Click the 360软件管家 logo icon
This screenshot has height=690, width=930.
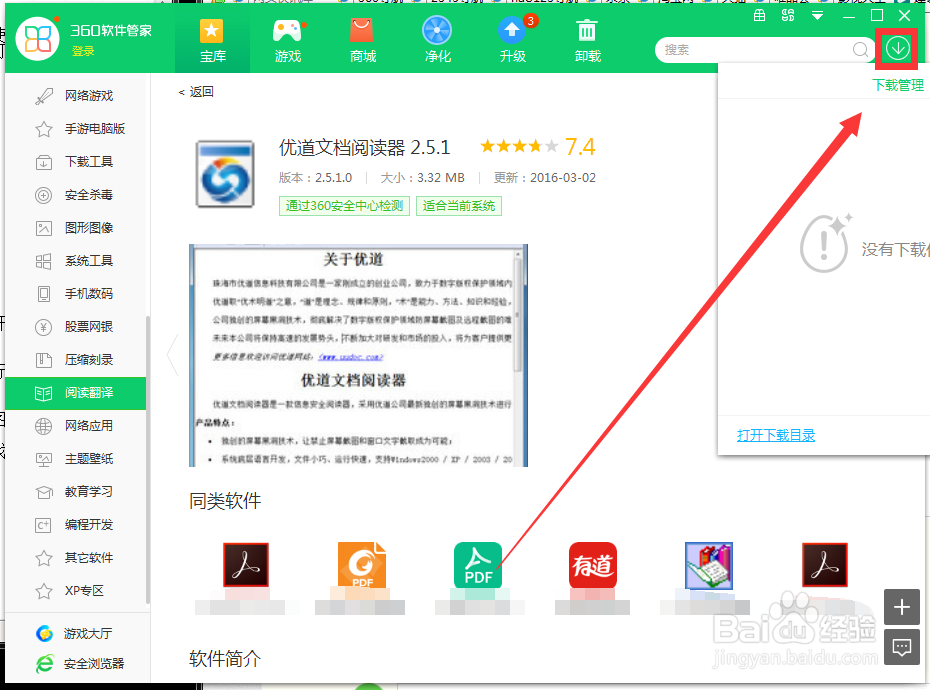point(38,39)
